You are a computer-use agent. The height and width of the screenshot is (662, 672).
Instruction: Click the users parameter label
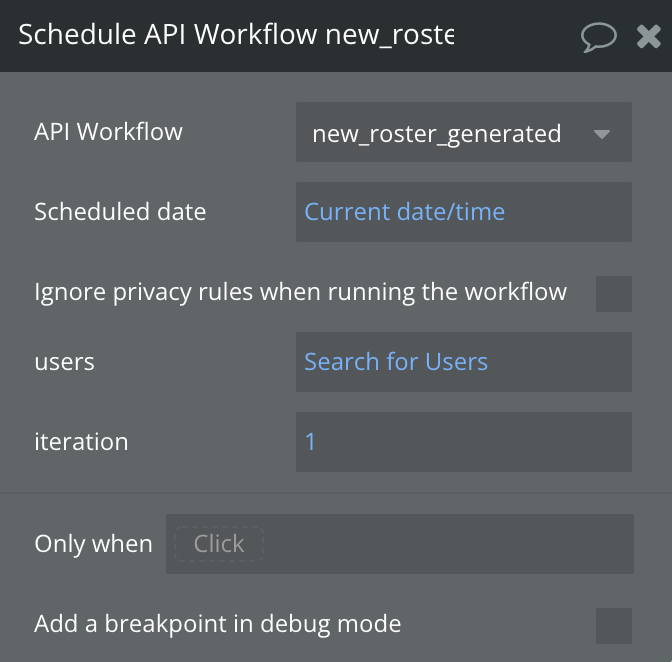tap(64, 362)
